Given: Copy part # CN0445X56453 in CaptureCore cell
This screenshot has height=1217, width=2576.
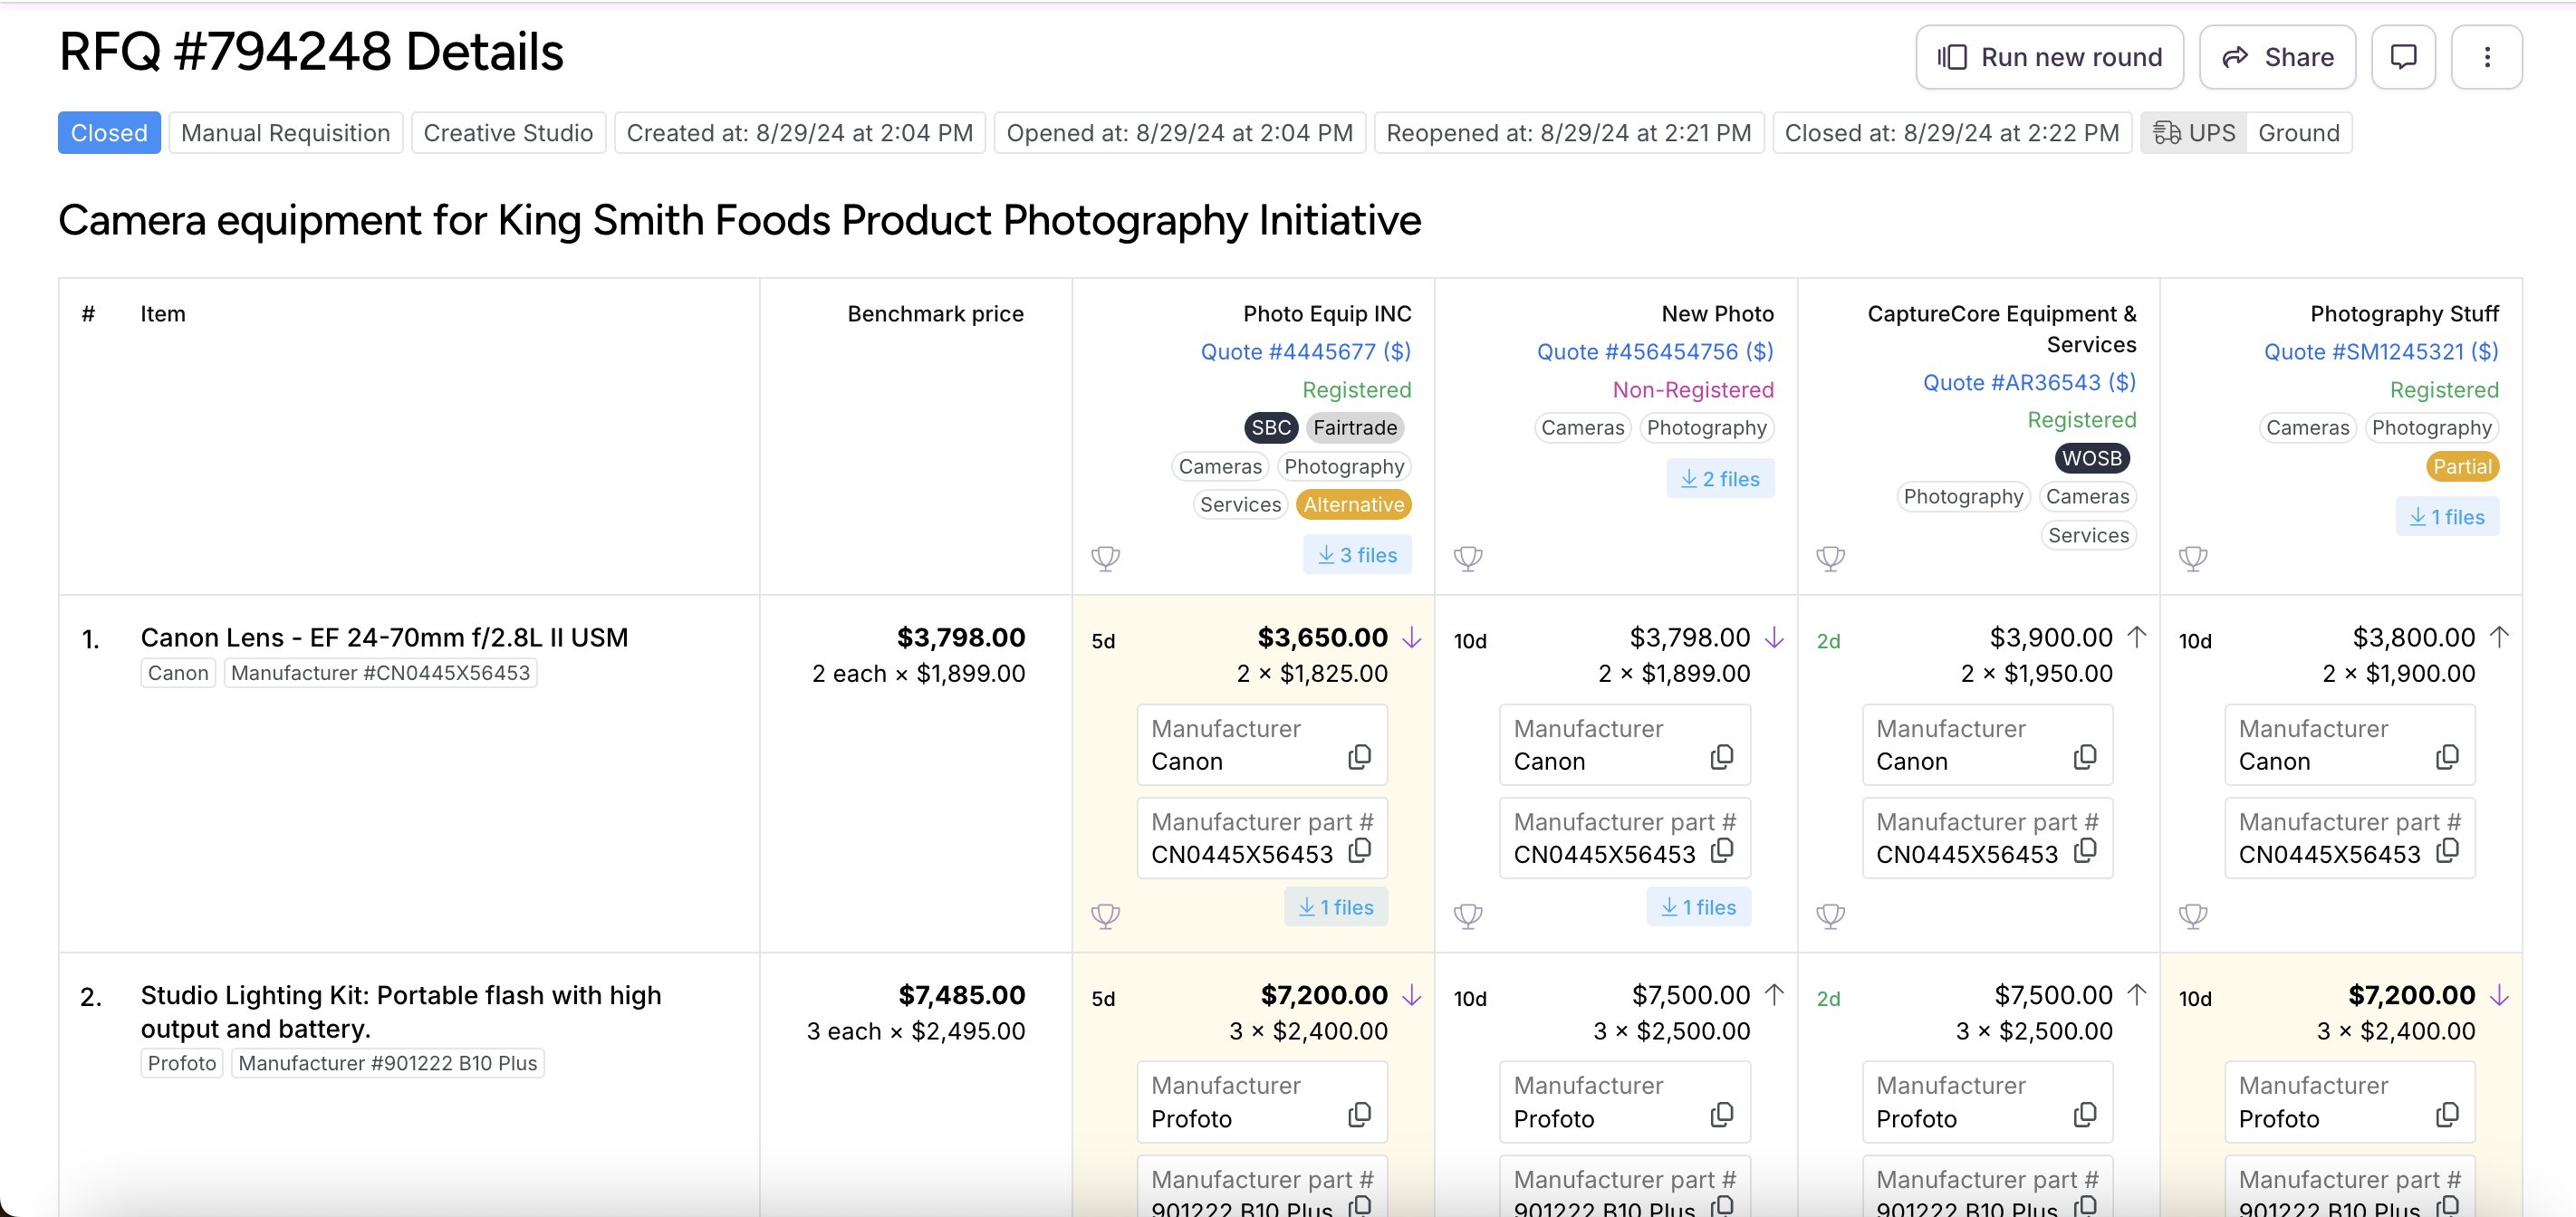Looking at the screenshot, I should tap(2084, 850).
